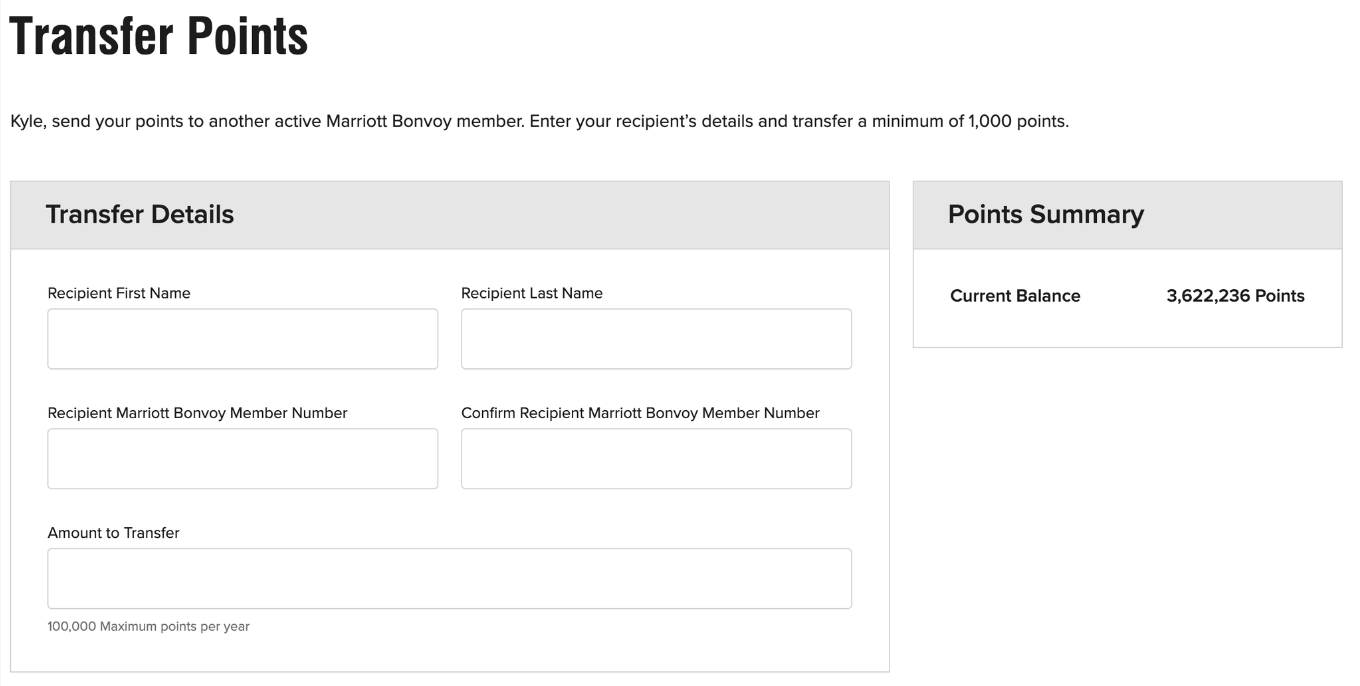
Task: Click the "100,000 Maximum points per year" hint
Action: [148, 627]
